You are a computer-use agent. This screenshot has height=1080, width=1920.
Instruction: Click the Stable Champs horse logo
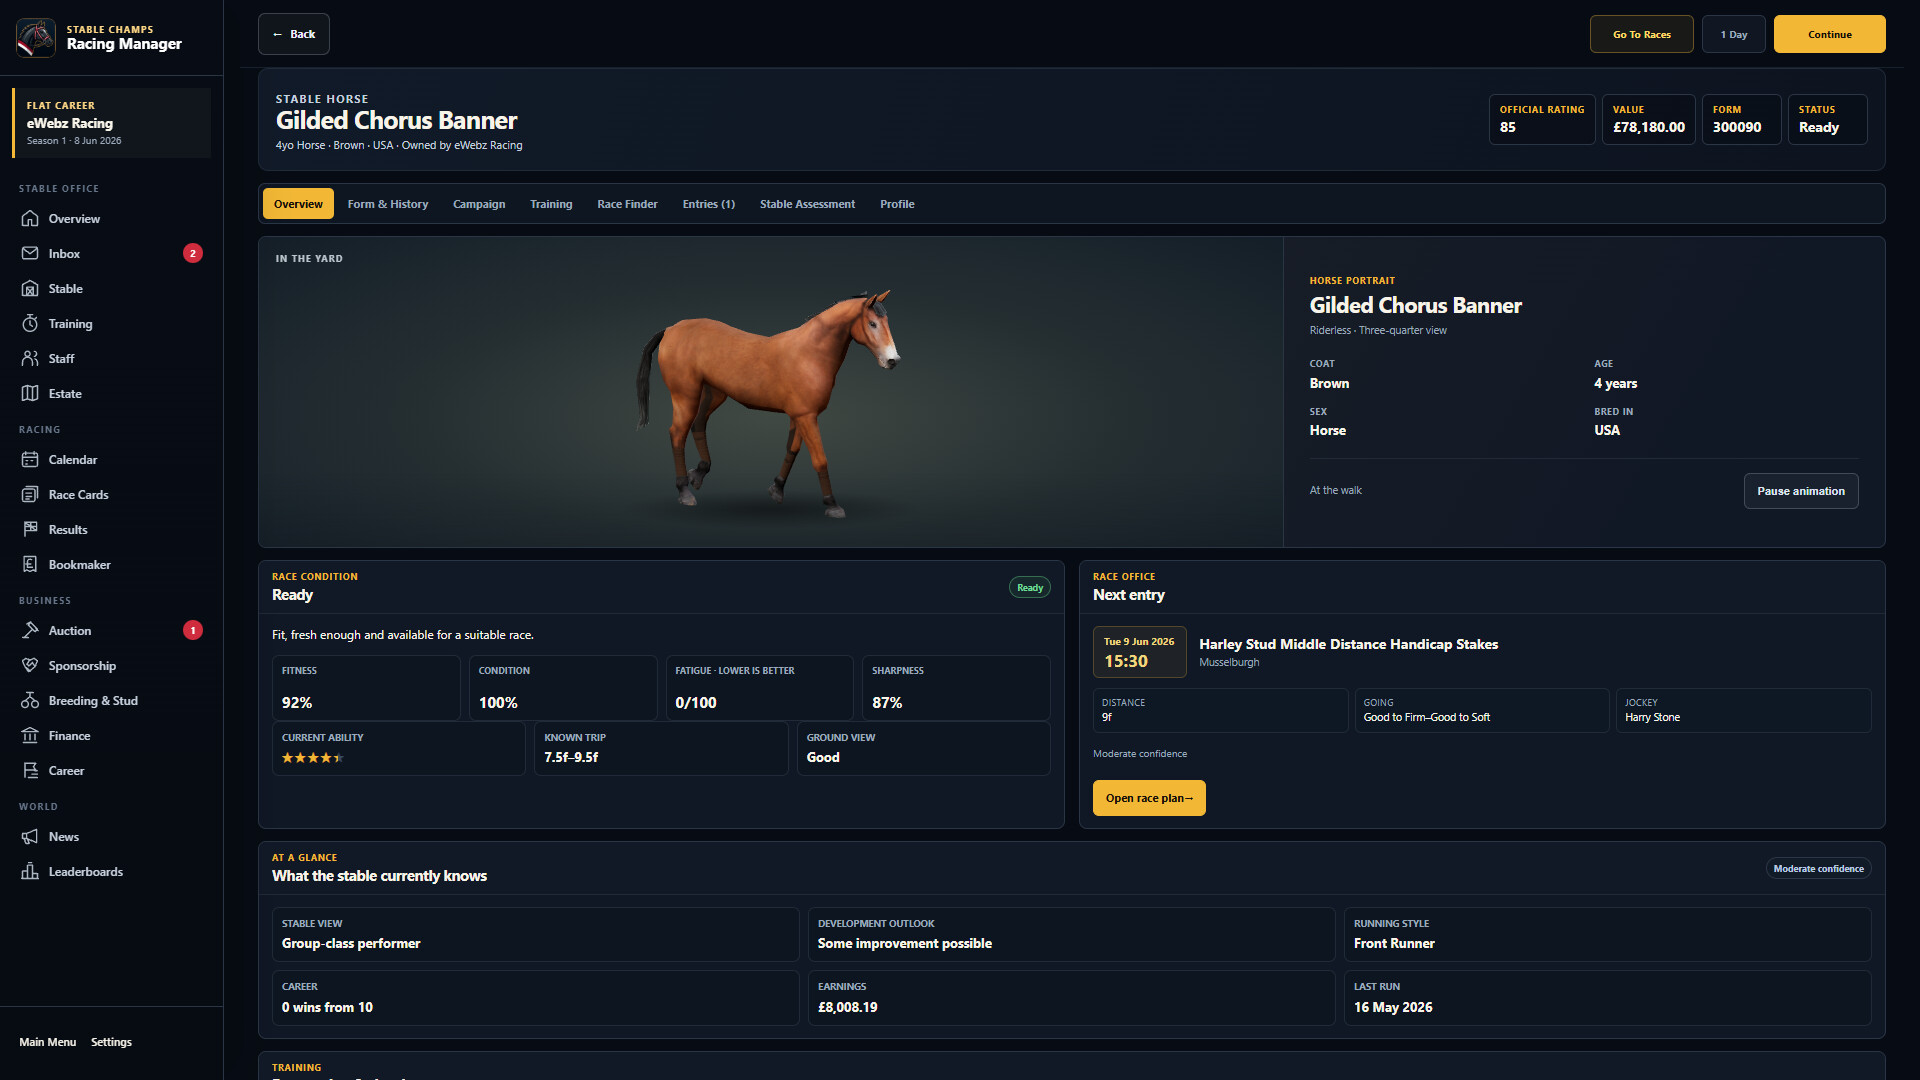[x=36, y=37]
